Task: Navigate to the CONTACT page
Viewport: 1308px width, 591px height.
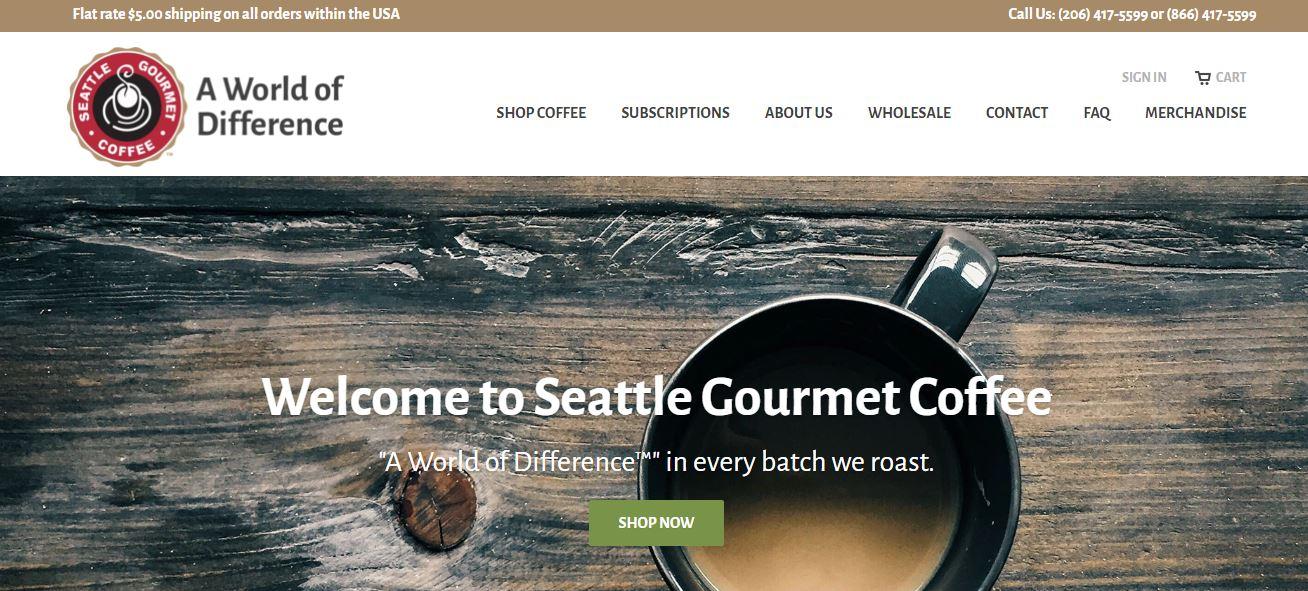Action: pyautogui.click(x=1017, y=113)
